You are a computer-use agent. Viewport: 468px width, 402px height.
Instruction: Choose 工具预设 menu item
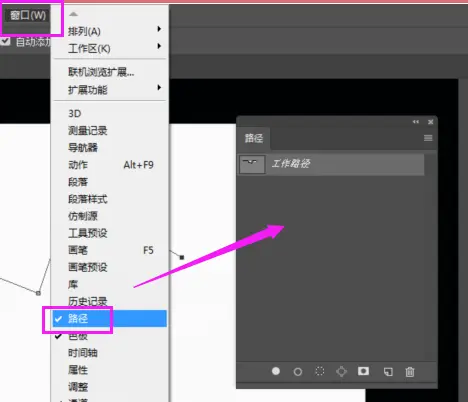pos(110,233)
